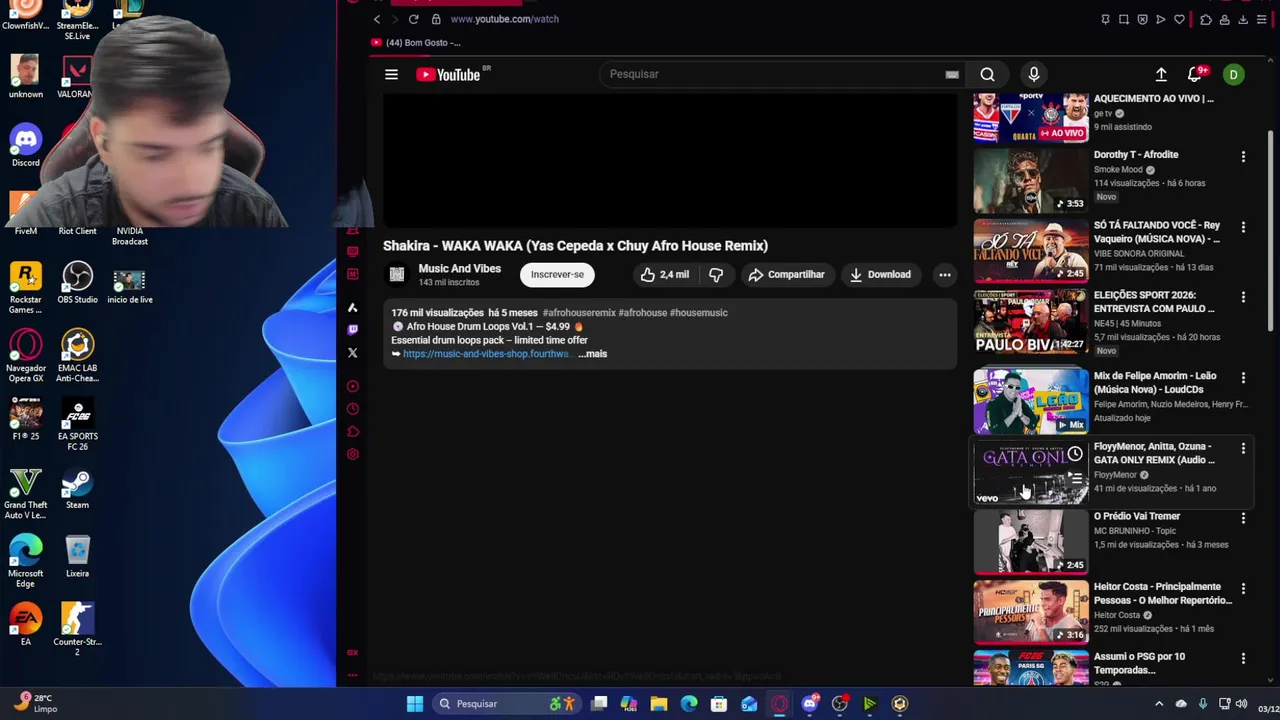
Task: Open the Dorothy T - Afrodite video thumbnail
Action: point(1031,181)
